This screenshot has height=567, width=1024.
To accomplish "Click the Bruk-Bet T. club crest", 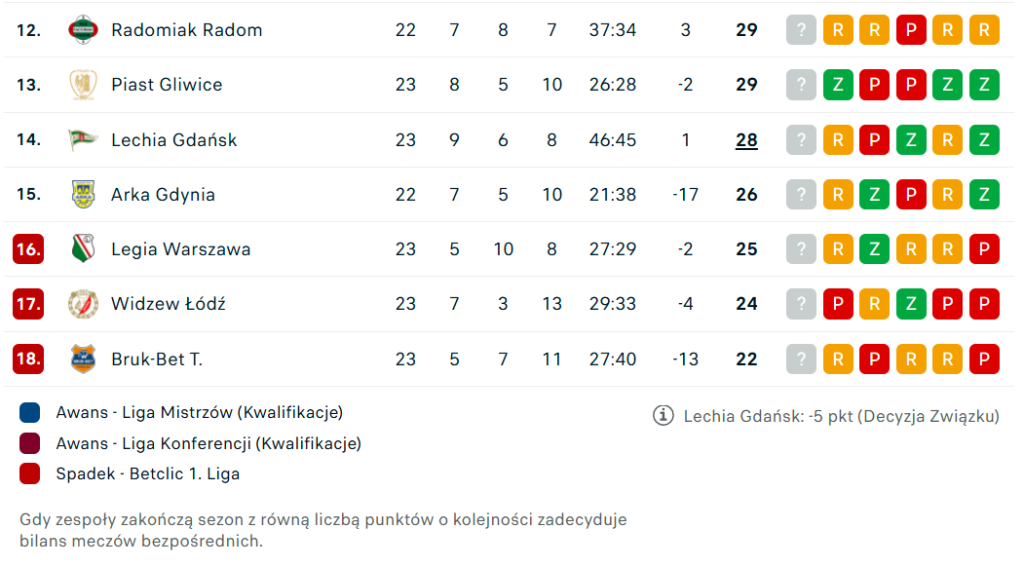I will (83, 359).
